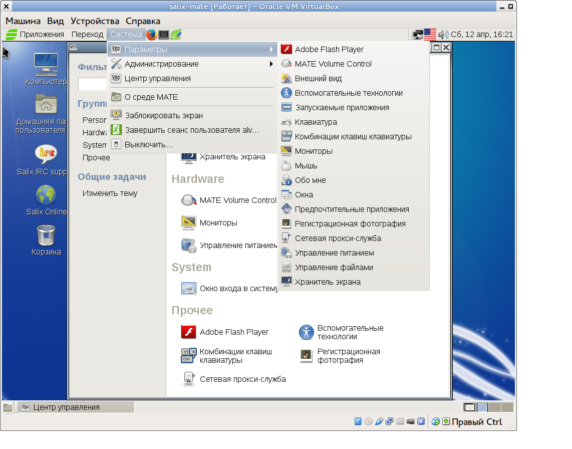
Task: Select Внешний вид in the submenu
Action: click(354, 78)
